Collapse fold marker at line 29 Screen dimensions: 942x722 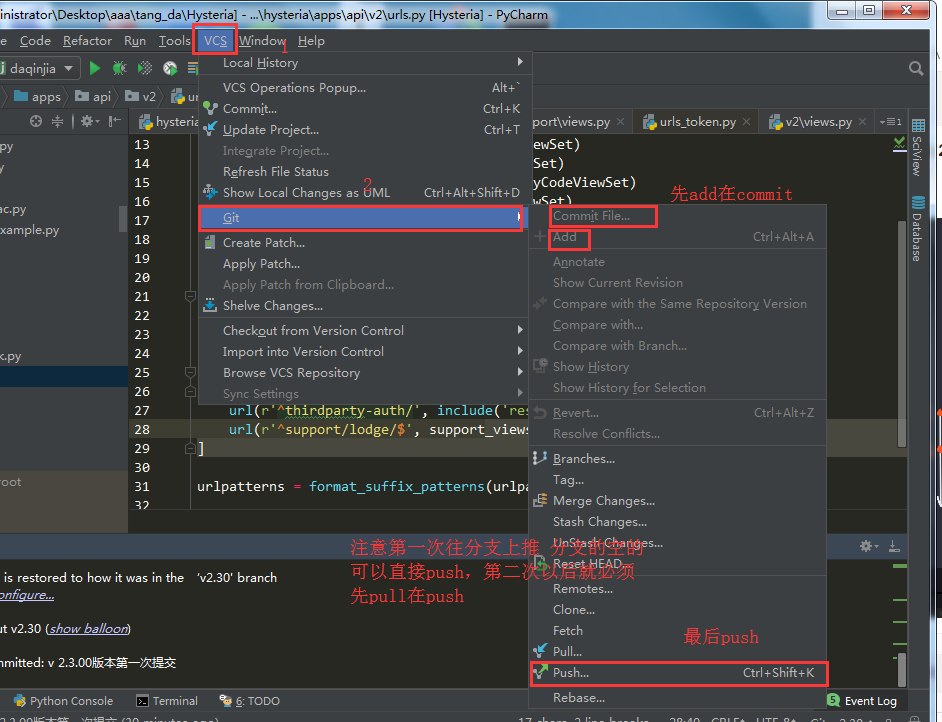point(190,448)
